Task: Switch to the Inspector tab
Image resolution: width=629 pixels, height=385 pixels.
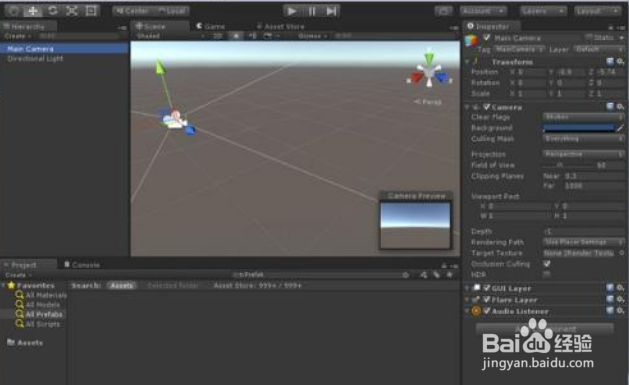Action: [493, 26]
